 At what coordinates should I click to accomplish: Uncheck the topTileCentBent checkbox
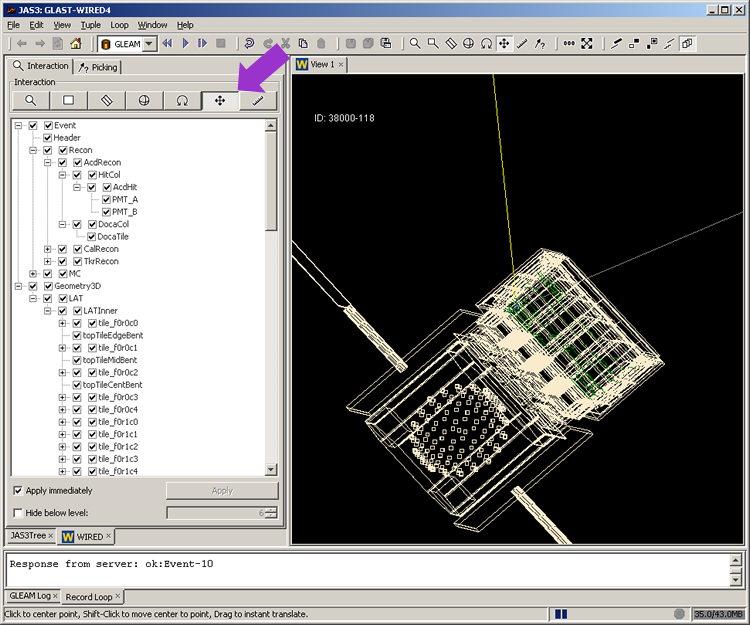77,385
